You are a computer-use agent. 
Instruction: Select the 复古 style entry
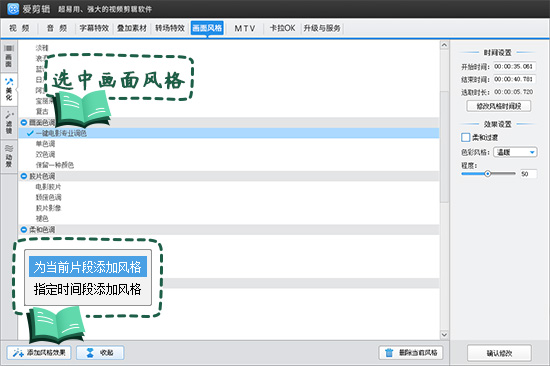click(x=42, y=112)
